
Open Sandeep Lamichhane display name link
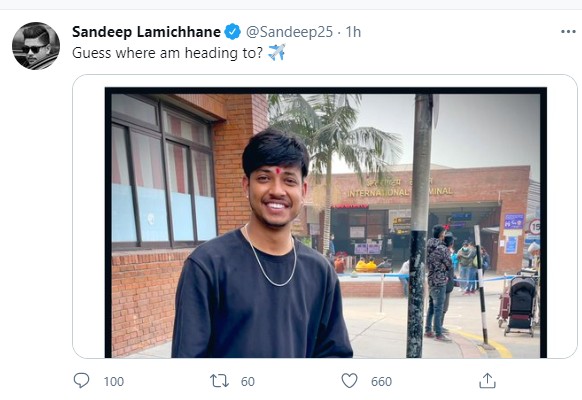(146, 32)
